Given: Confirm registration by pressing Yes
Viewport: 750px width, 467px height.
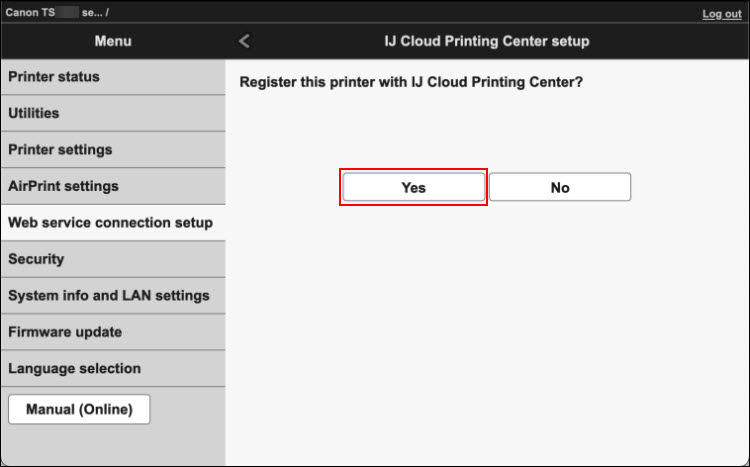Looking at the screenshot, I should pyautogui.click(x=414, y=187).
